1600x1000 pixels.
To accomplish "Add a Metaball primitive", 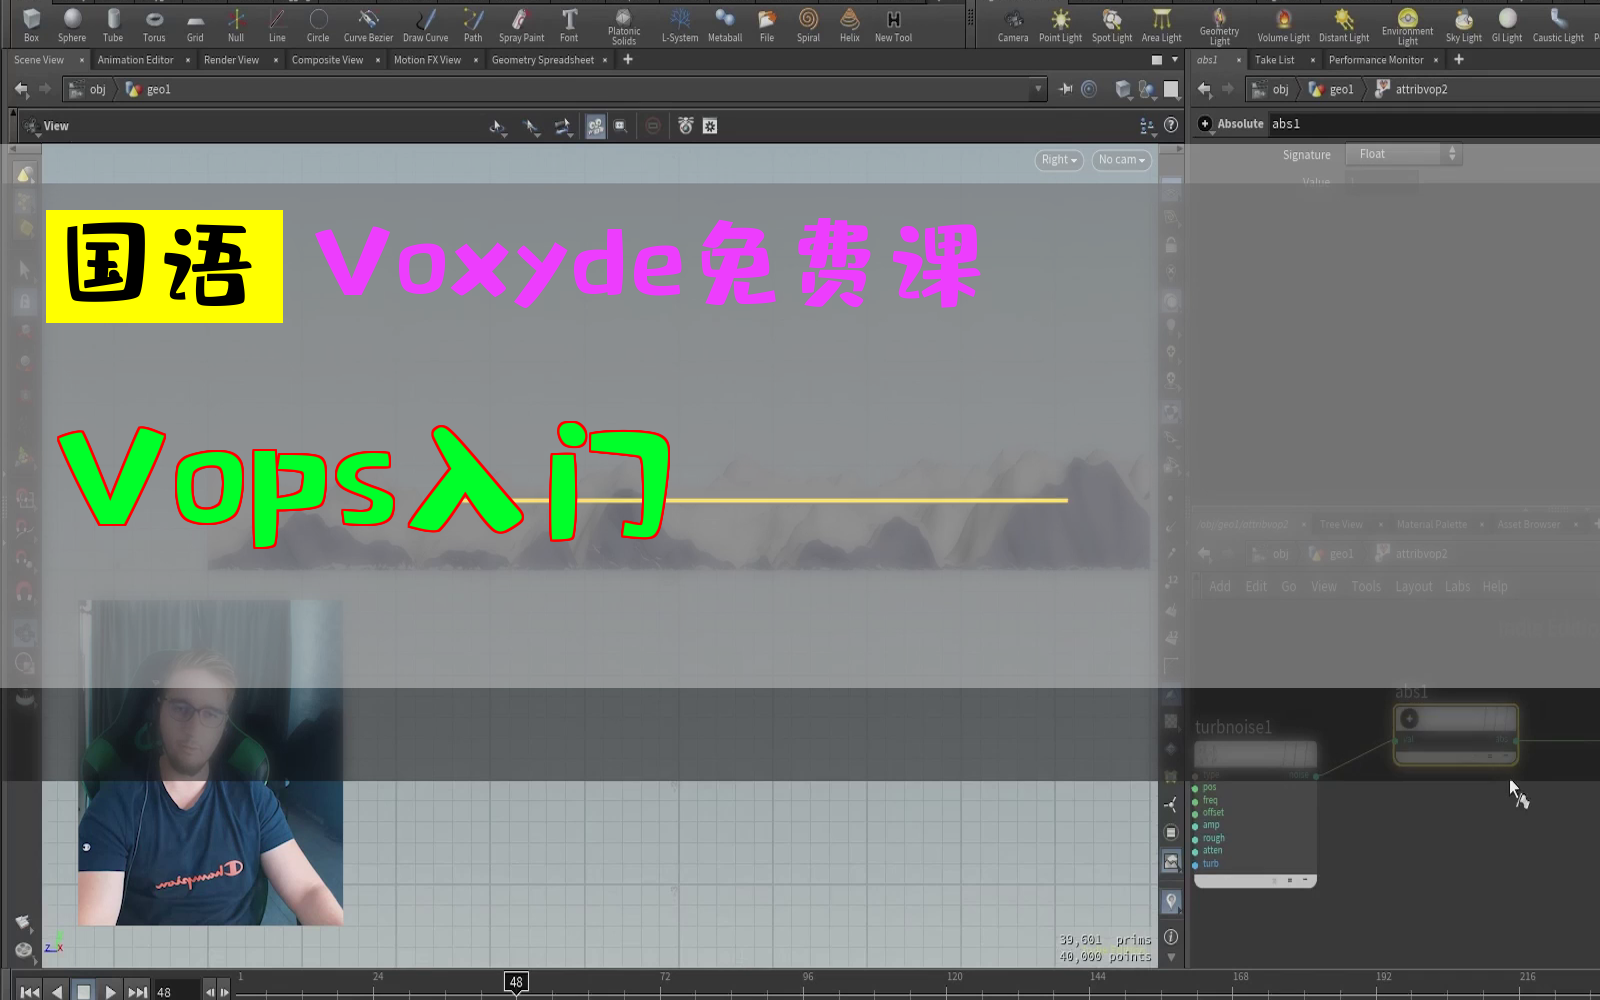I will [725, 25].
